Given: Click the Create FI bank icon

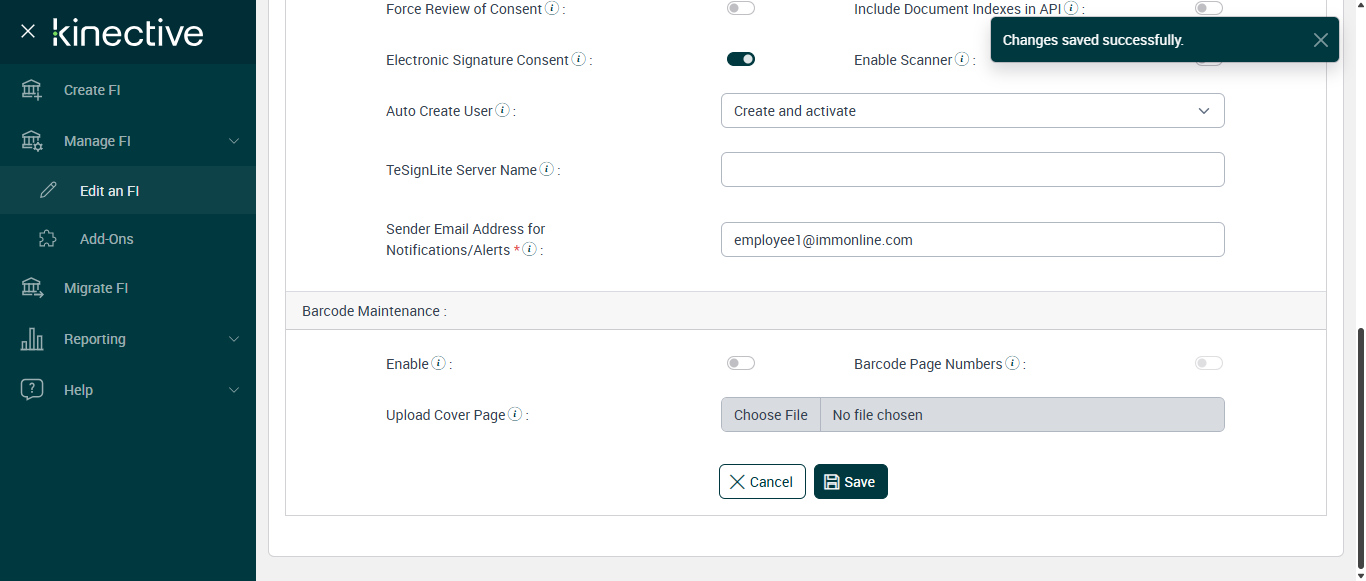Looking at the screenshot, I should [x=32, y=90].
